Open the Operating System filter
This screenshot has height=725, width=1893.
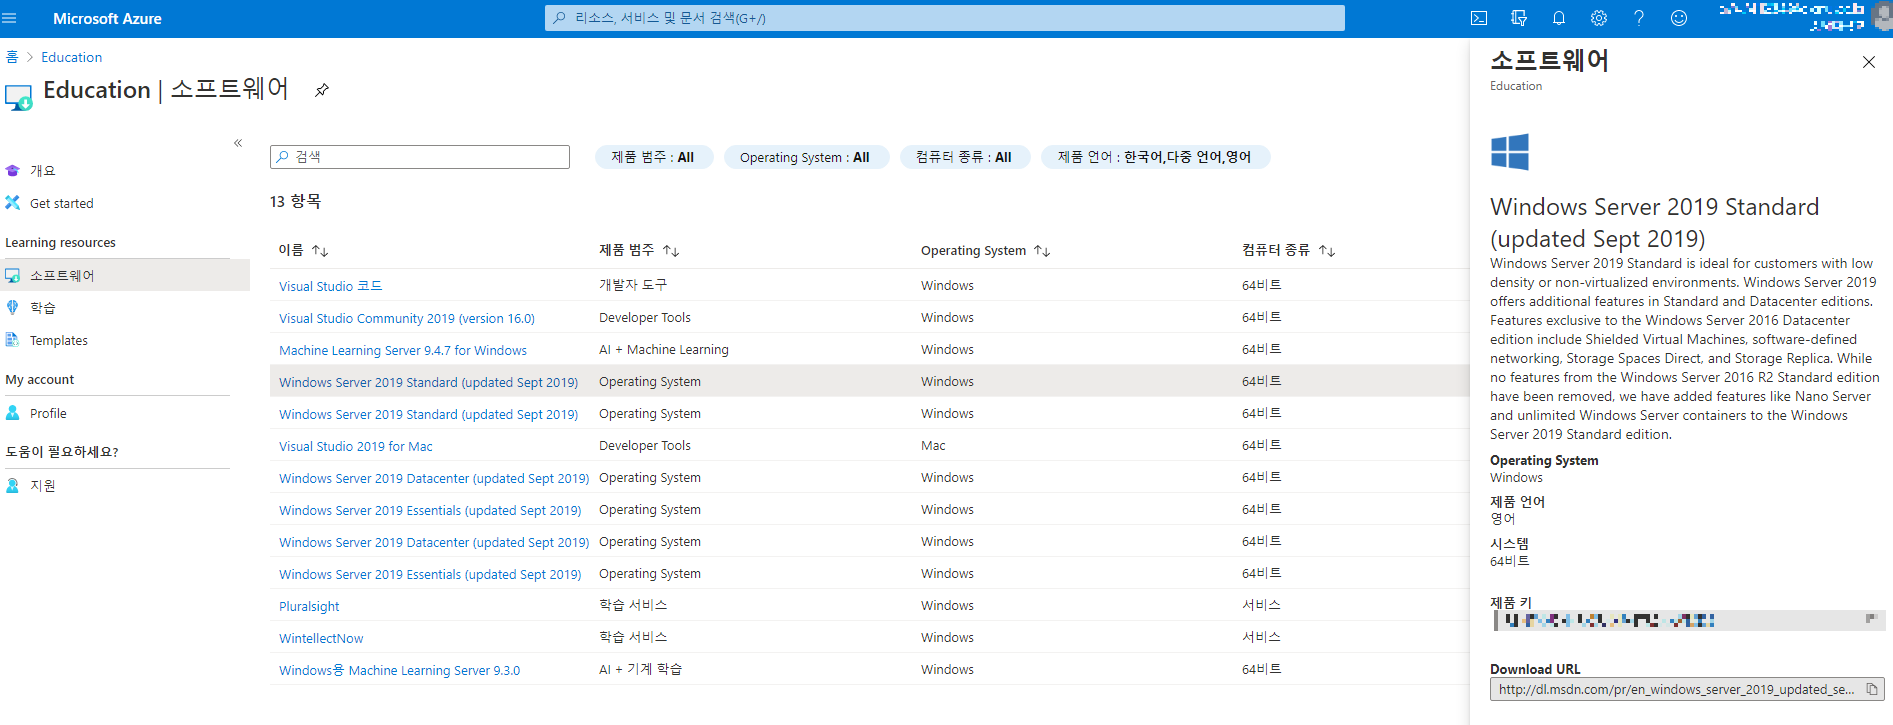click(x=806, y=157)
